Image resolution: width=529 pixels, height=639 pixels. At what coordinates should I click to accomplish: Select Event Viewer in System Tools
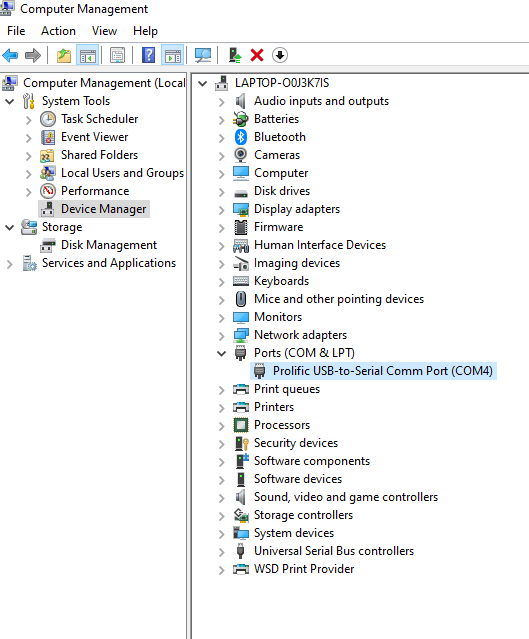(95, 137)
